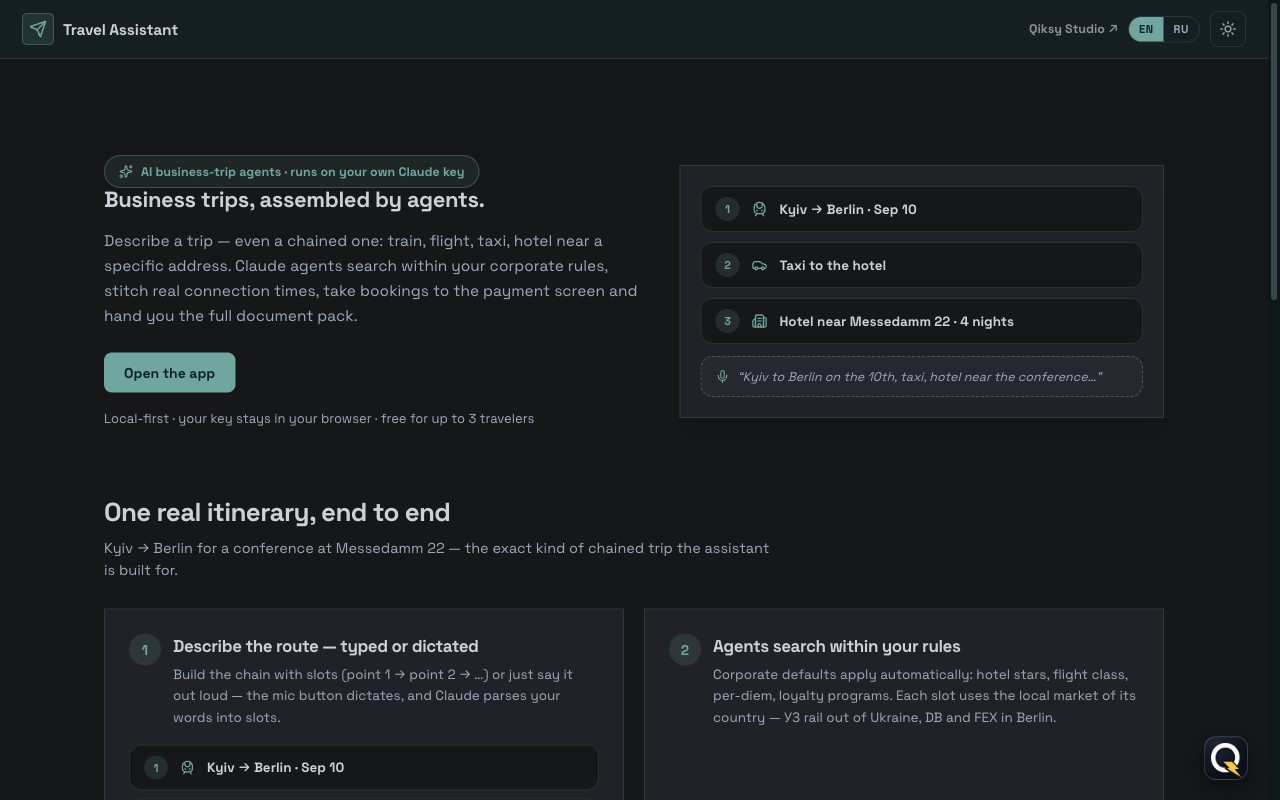Screen dimensions: 1280x800
Task: Select the EN language option
Action: 1146,29
